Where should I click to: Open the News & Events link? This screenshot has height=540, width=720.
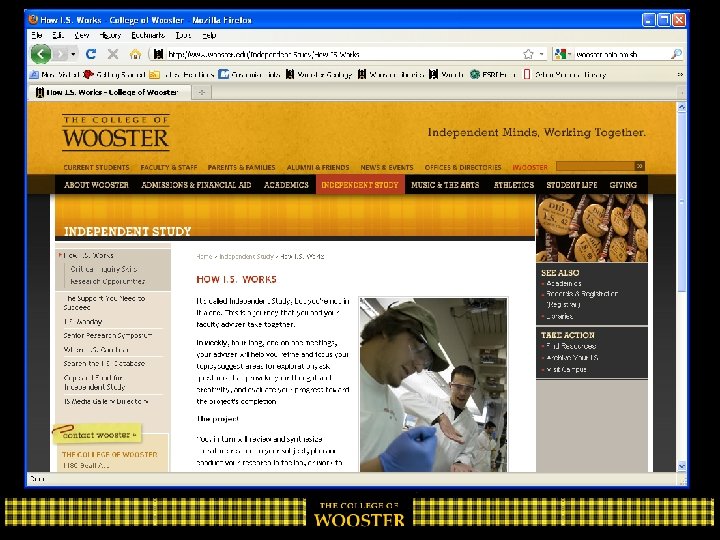pyautogui.click(x=387, y=168)
